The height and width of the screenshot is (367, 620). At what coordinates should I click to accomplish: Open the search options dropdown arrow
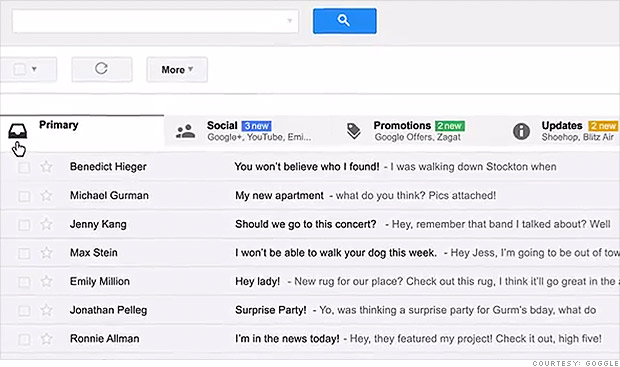[290, 21]
